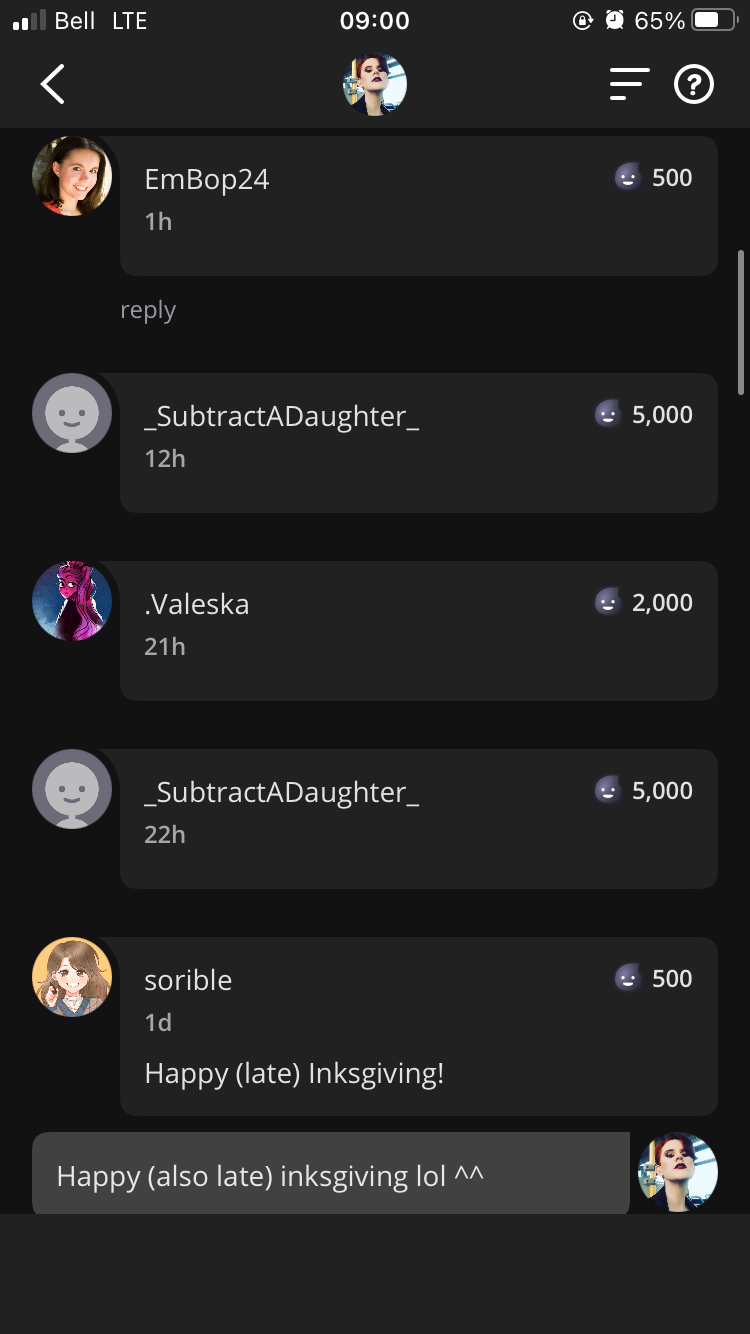Open EmBop24's profile photo
The width and height of the screenshot is (750, 1334).
pyautogui.click(x=72, y=176)
